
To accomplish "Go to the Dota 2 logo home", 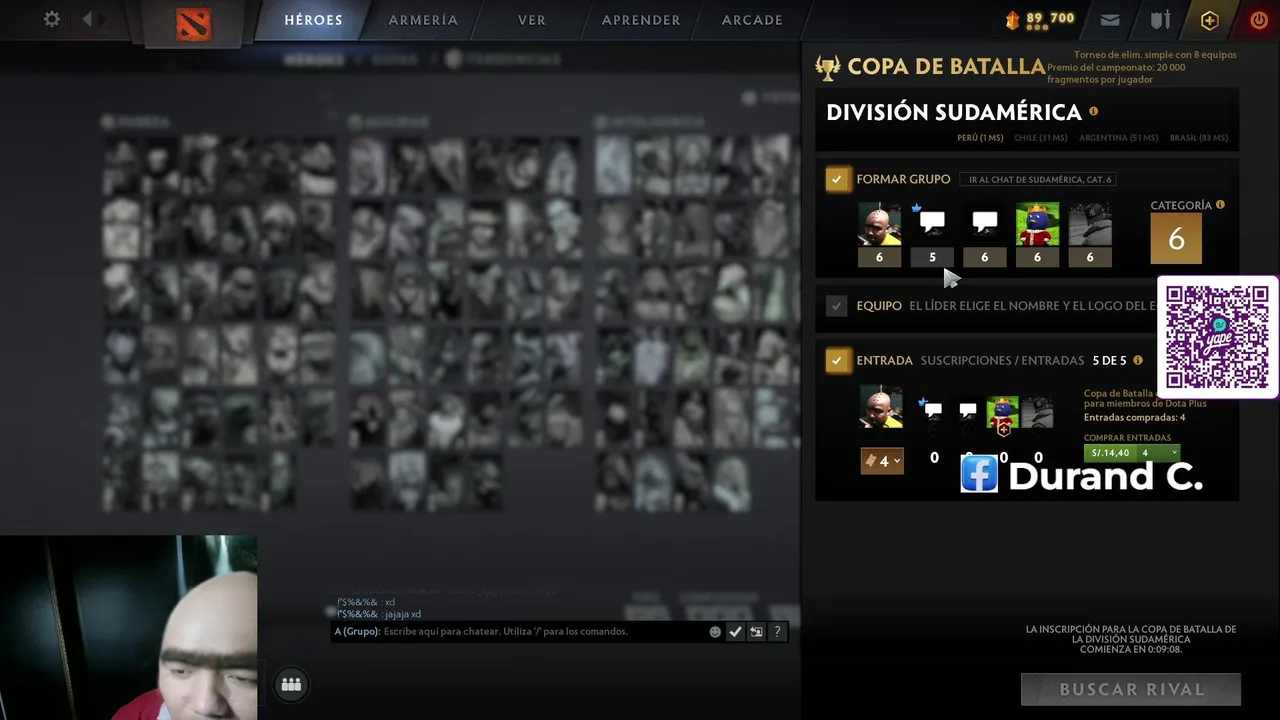I will tap(193, 22).
